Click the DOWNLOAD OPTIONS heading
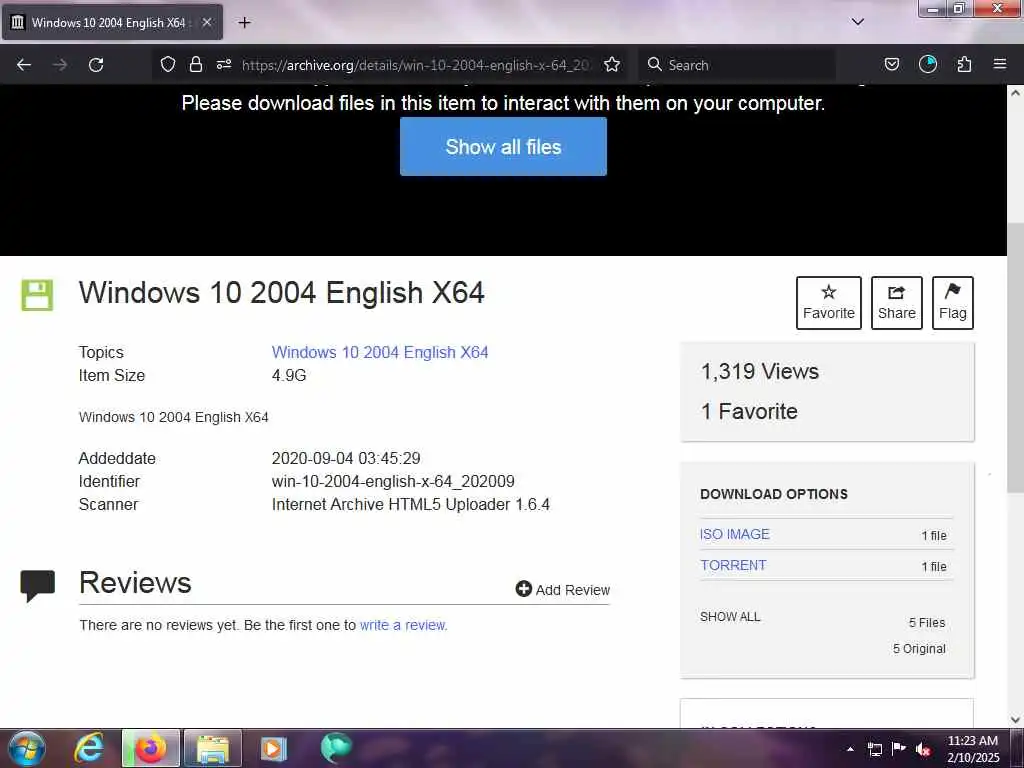Image resolution: width=1024 pixels, height=768 pixels. [x=774, y=494]
